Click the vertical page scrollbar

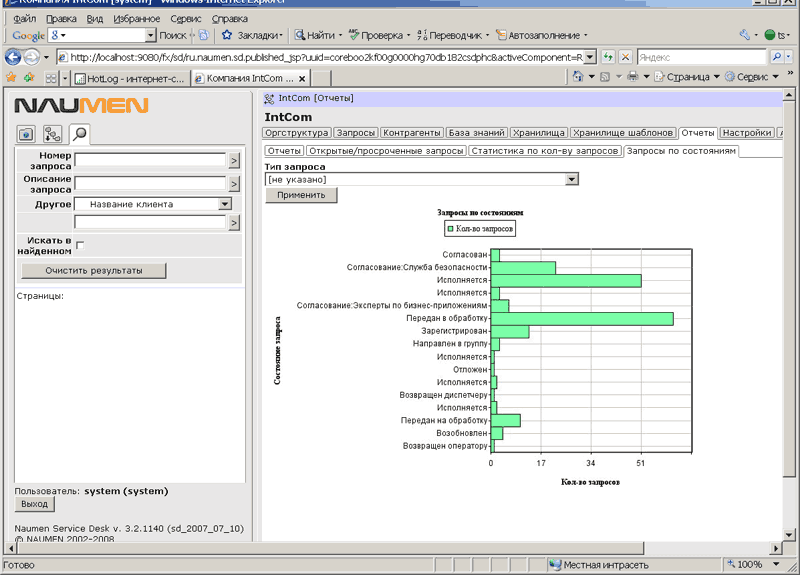pos(789,291)
